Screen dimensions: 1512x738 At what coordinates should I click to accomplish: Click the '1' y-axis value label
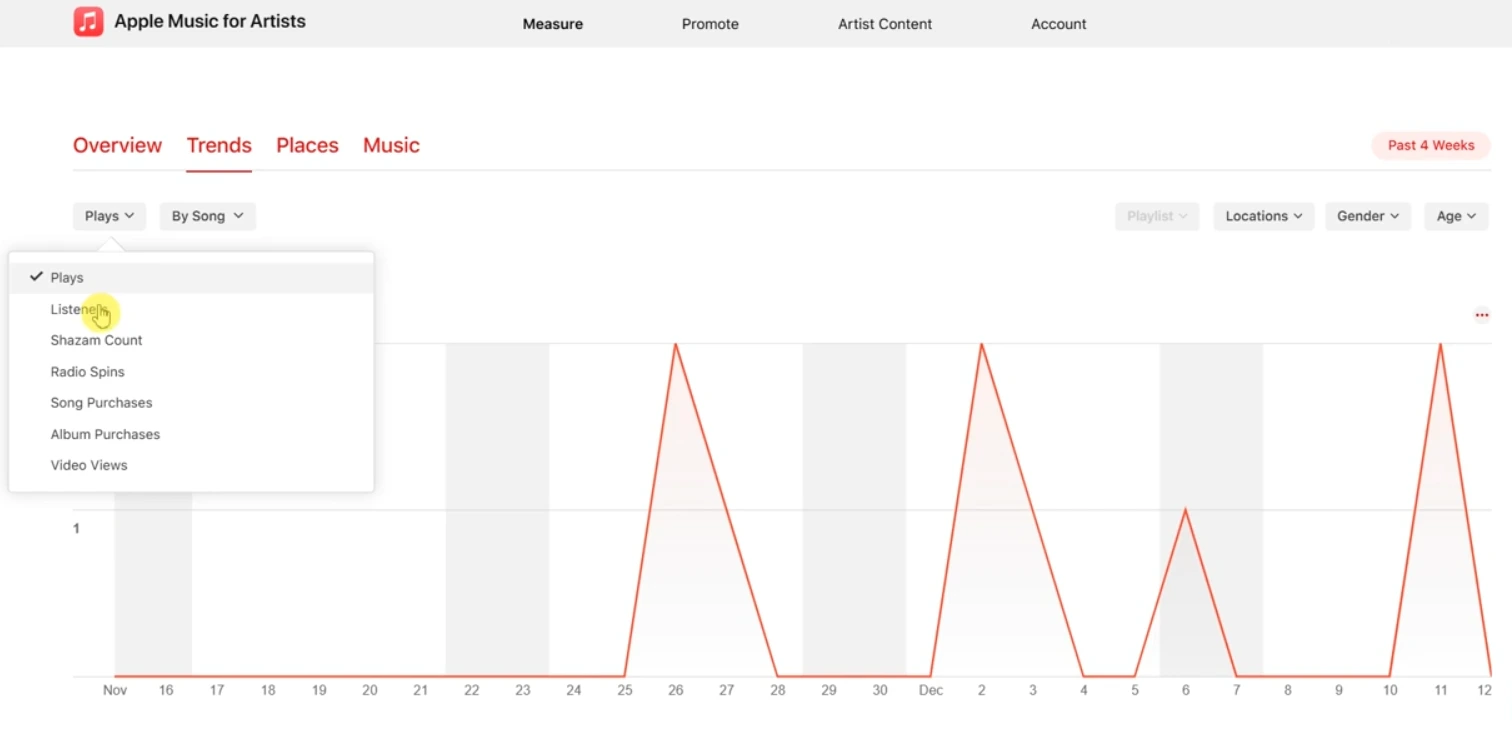tap(76, 528)
